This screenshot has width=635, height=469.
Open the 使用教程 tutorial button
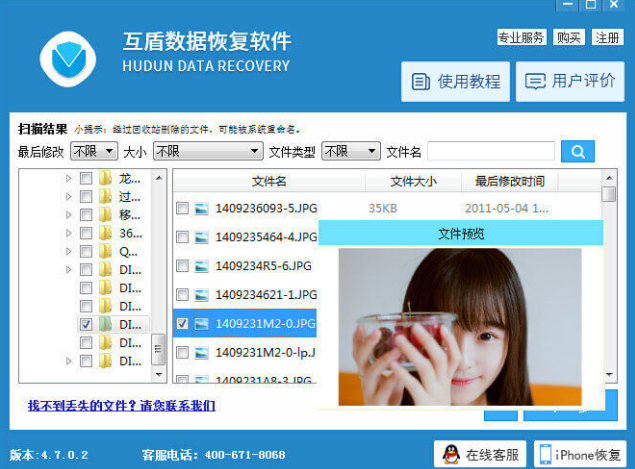[456, 81]
